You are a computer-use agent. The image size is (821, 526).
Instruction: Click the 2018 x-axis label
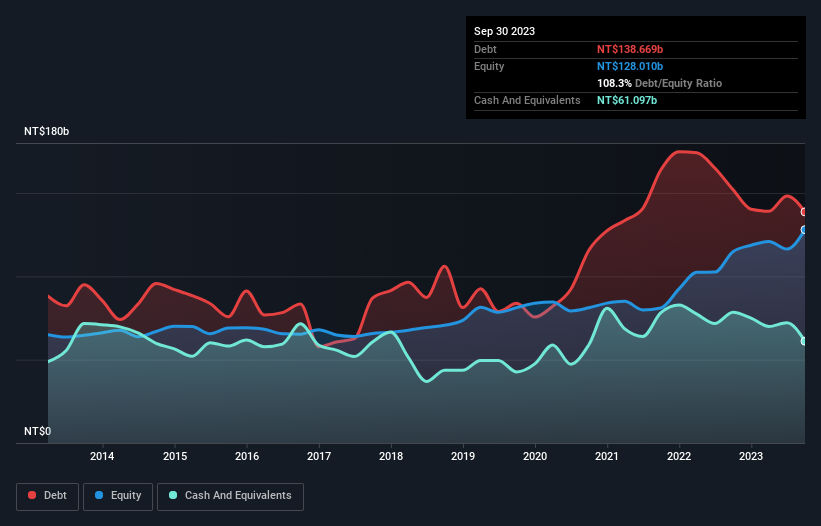pyautogui.click(x=391, y=456)
